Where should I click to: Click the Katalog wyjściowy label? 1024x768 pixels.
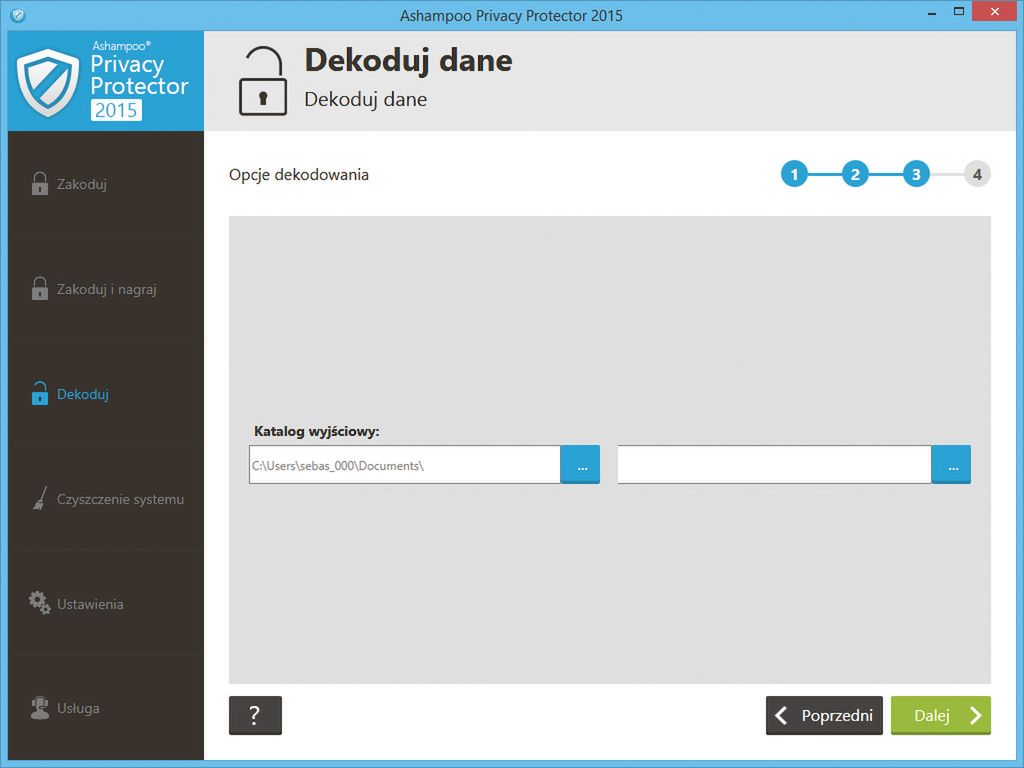click(x=317, y=432)
